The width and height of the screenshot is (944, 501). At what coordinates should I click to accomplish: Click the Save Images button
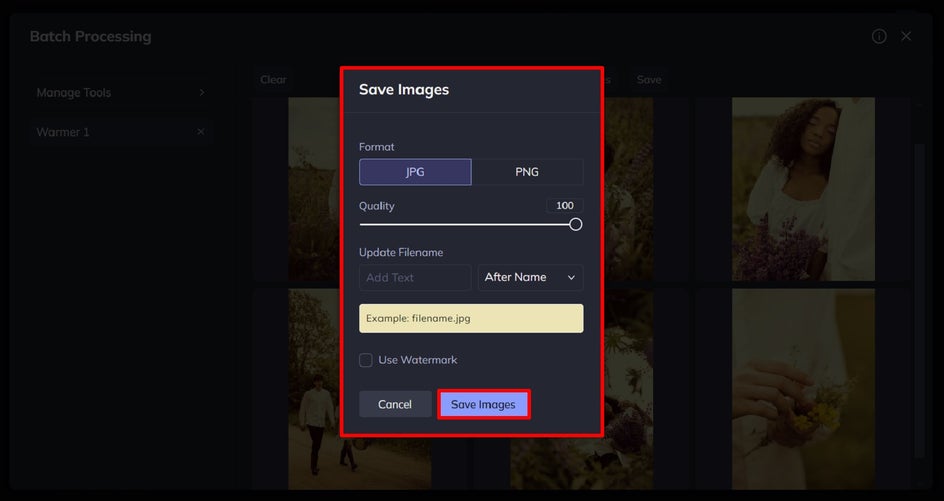tap(483, 404)
